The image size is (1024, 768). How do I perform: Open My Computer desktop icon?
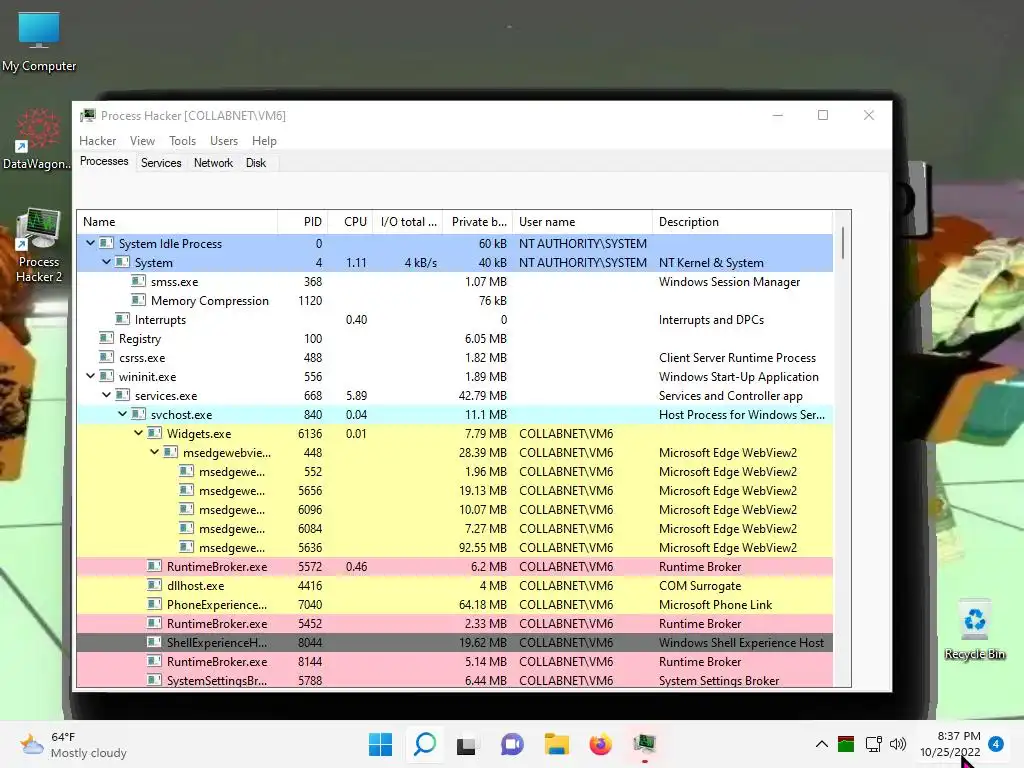point(39,42)
